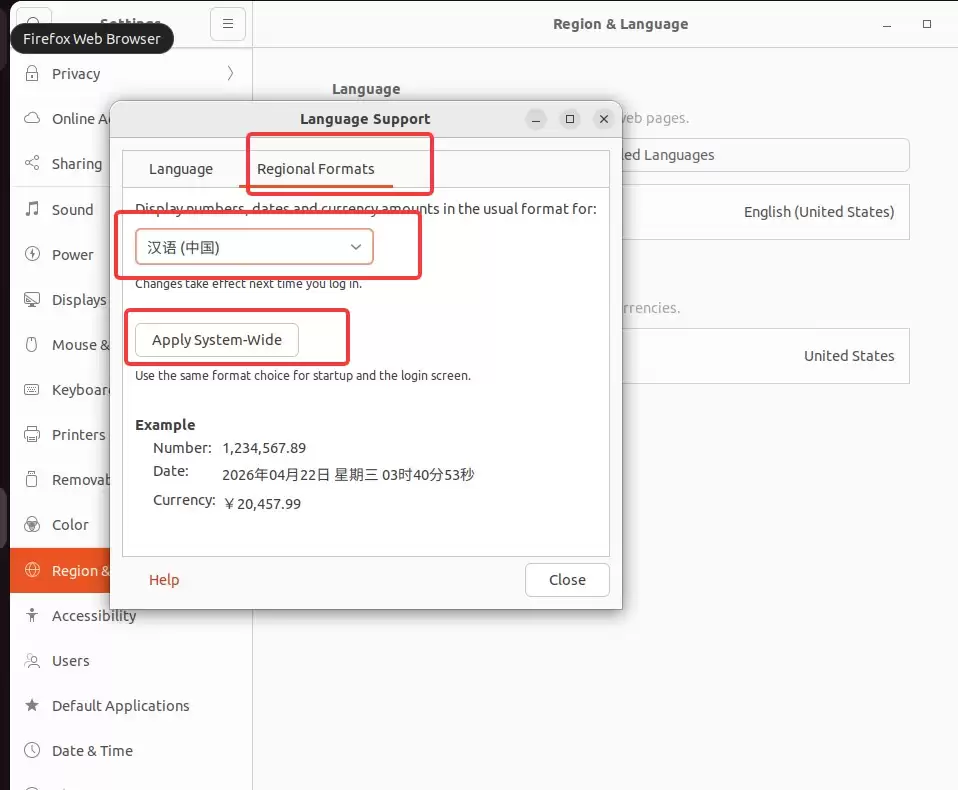This screenshot has height=790, width=958.
Task: Click the currency example ￥20,457.99
Action: 262,504
